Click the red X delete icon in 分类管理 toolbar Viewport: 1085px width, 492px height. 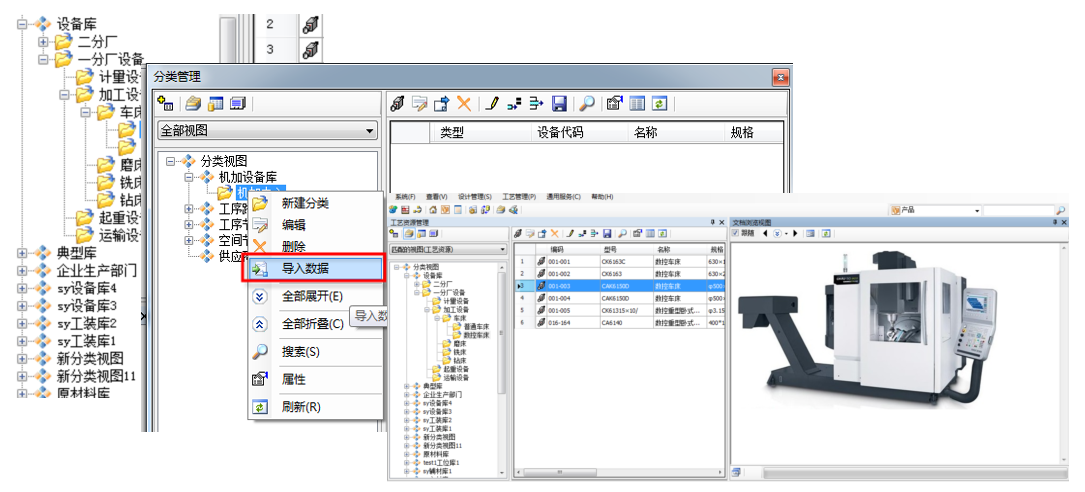464,103
